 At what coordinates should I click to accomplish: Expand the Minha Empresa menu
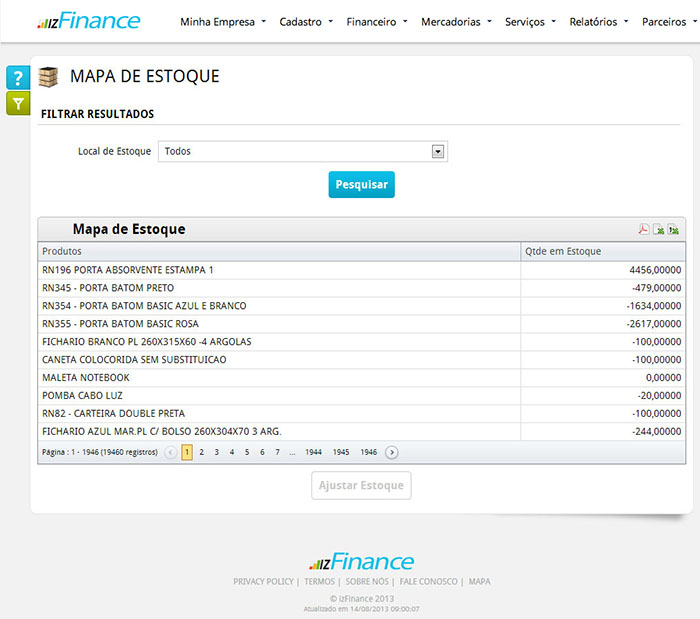pos(222,21)
